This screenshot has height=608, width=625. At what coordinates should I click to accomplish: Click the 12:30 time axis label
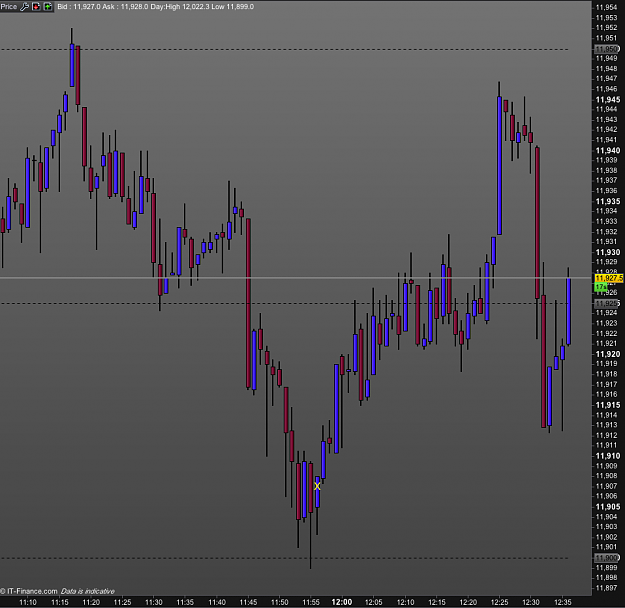point(531,602)
